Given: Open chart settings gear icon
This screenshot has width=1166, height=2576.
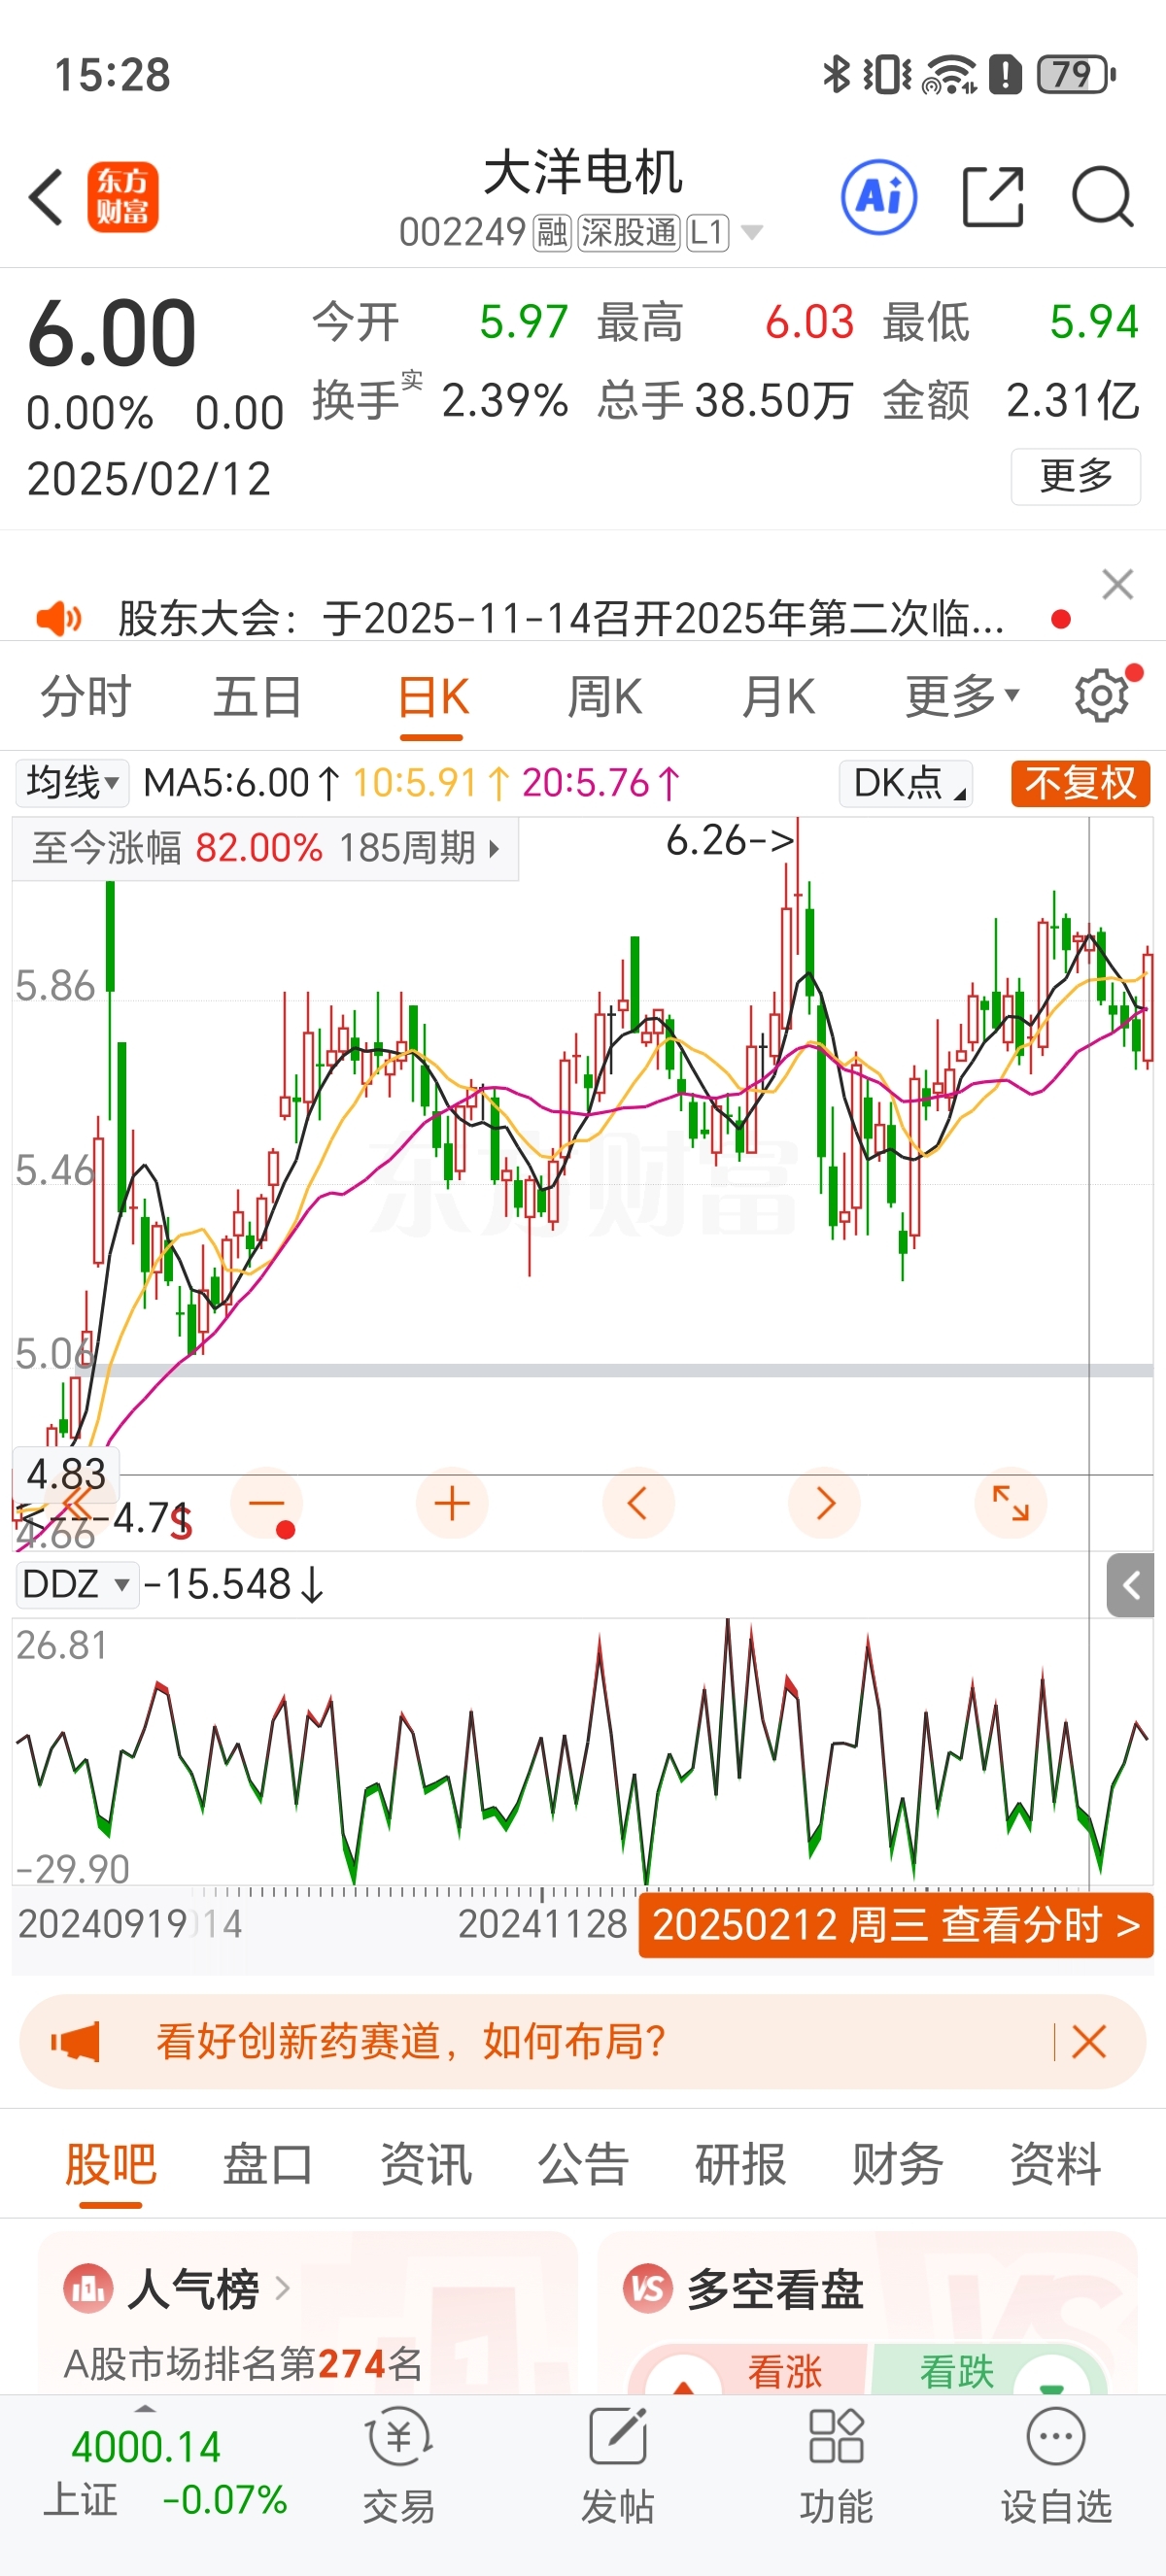Looking at the screenshot, I should pos(1101,695).
